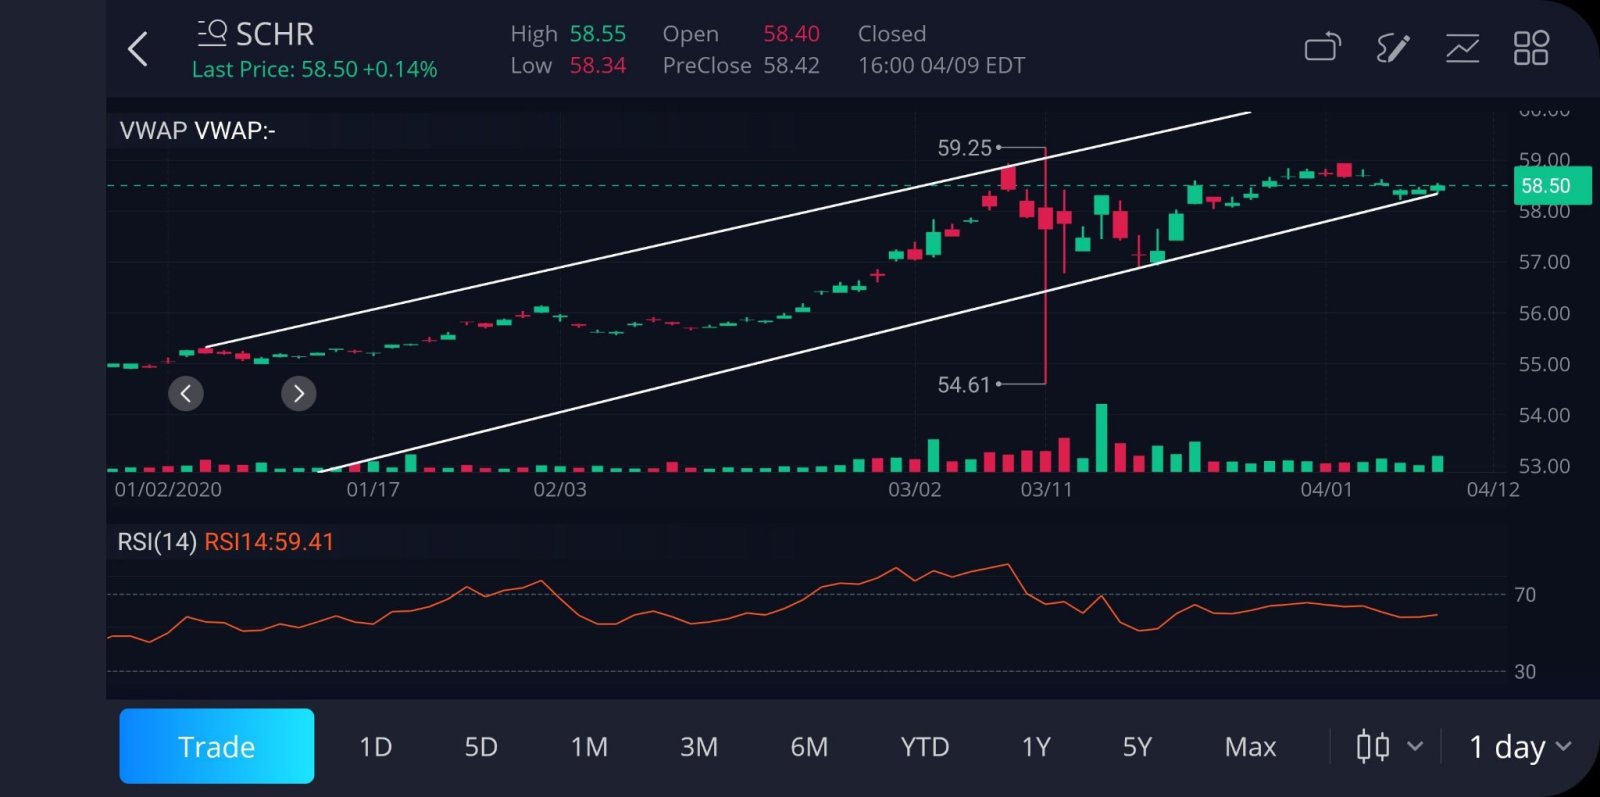Tap the RSI(14) indicator label
Image resolution: width=1600 pixels, height=797 pixels.
click(157, 542)
